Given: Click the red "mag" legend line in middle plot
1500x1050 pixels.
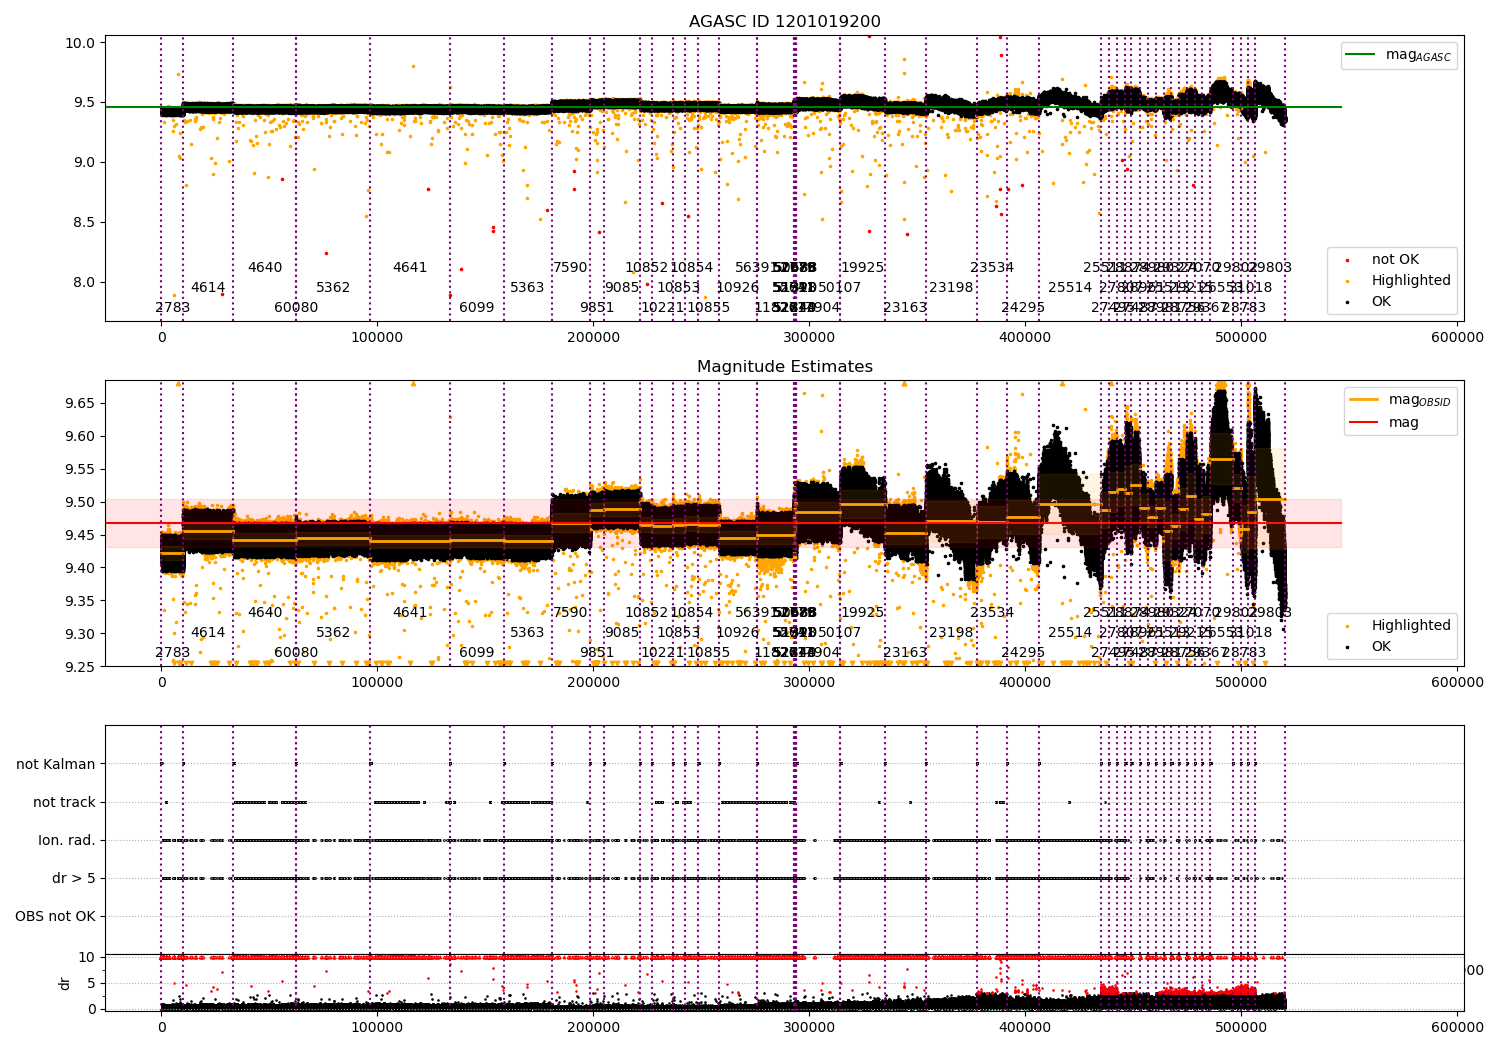Looking at the screenshot, I should point(1364,422).
